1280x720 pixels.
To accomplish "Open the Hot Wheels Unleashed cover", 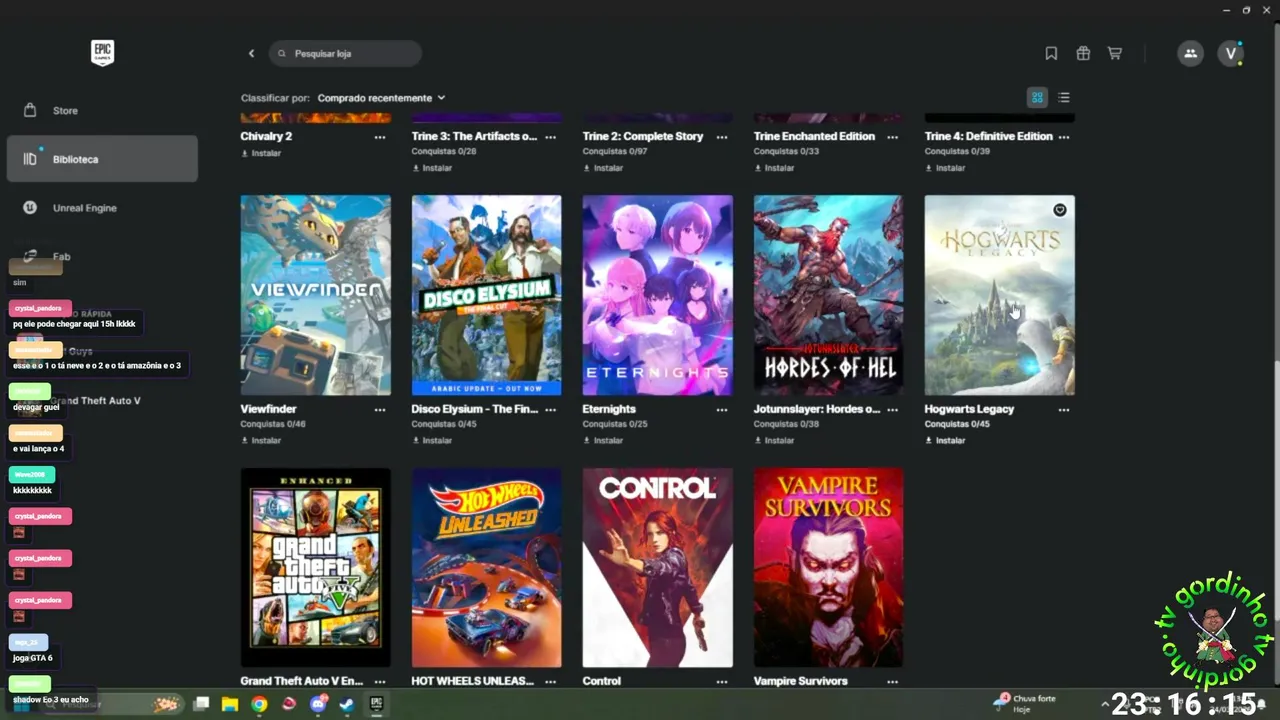I will click(487, 567).
